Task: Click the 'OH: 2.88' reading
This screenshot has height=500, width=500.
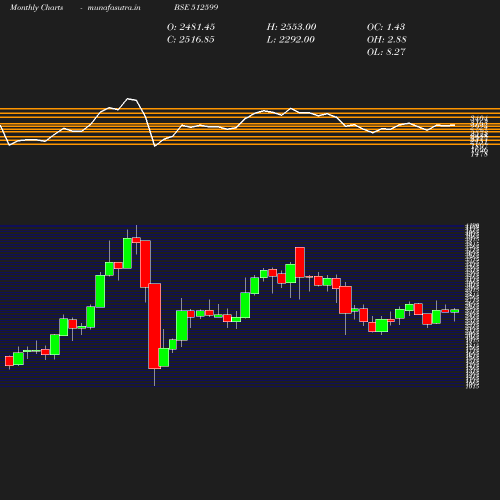Action: [x=387, y=40]
